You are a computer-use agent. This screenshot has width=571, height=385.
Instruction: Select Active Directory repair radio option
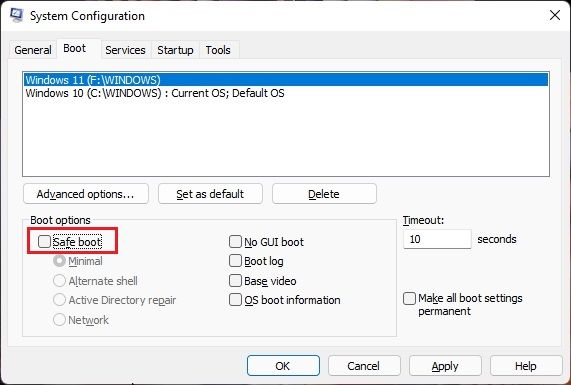tap(59, 300)
